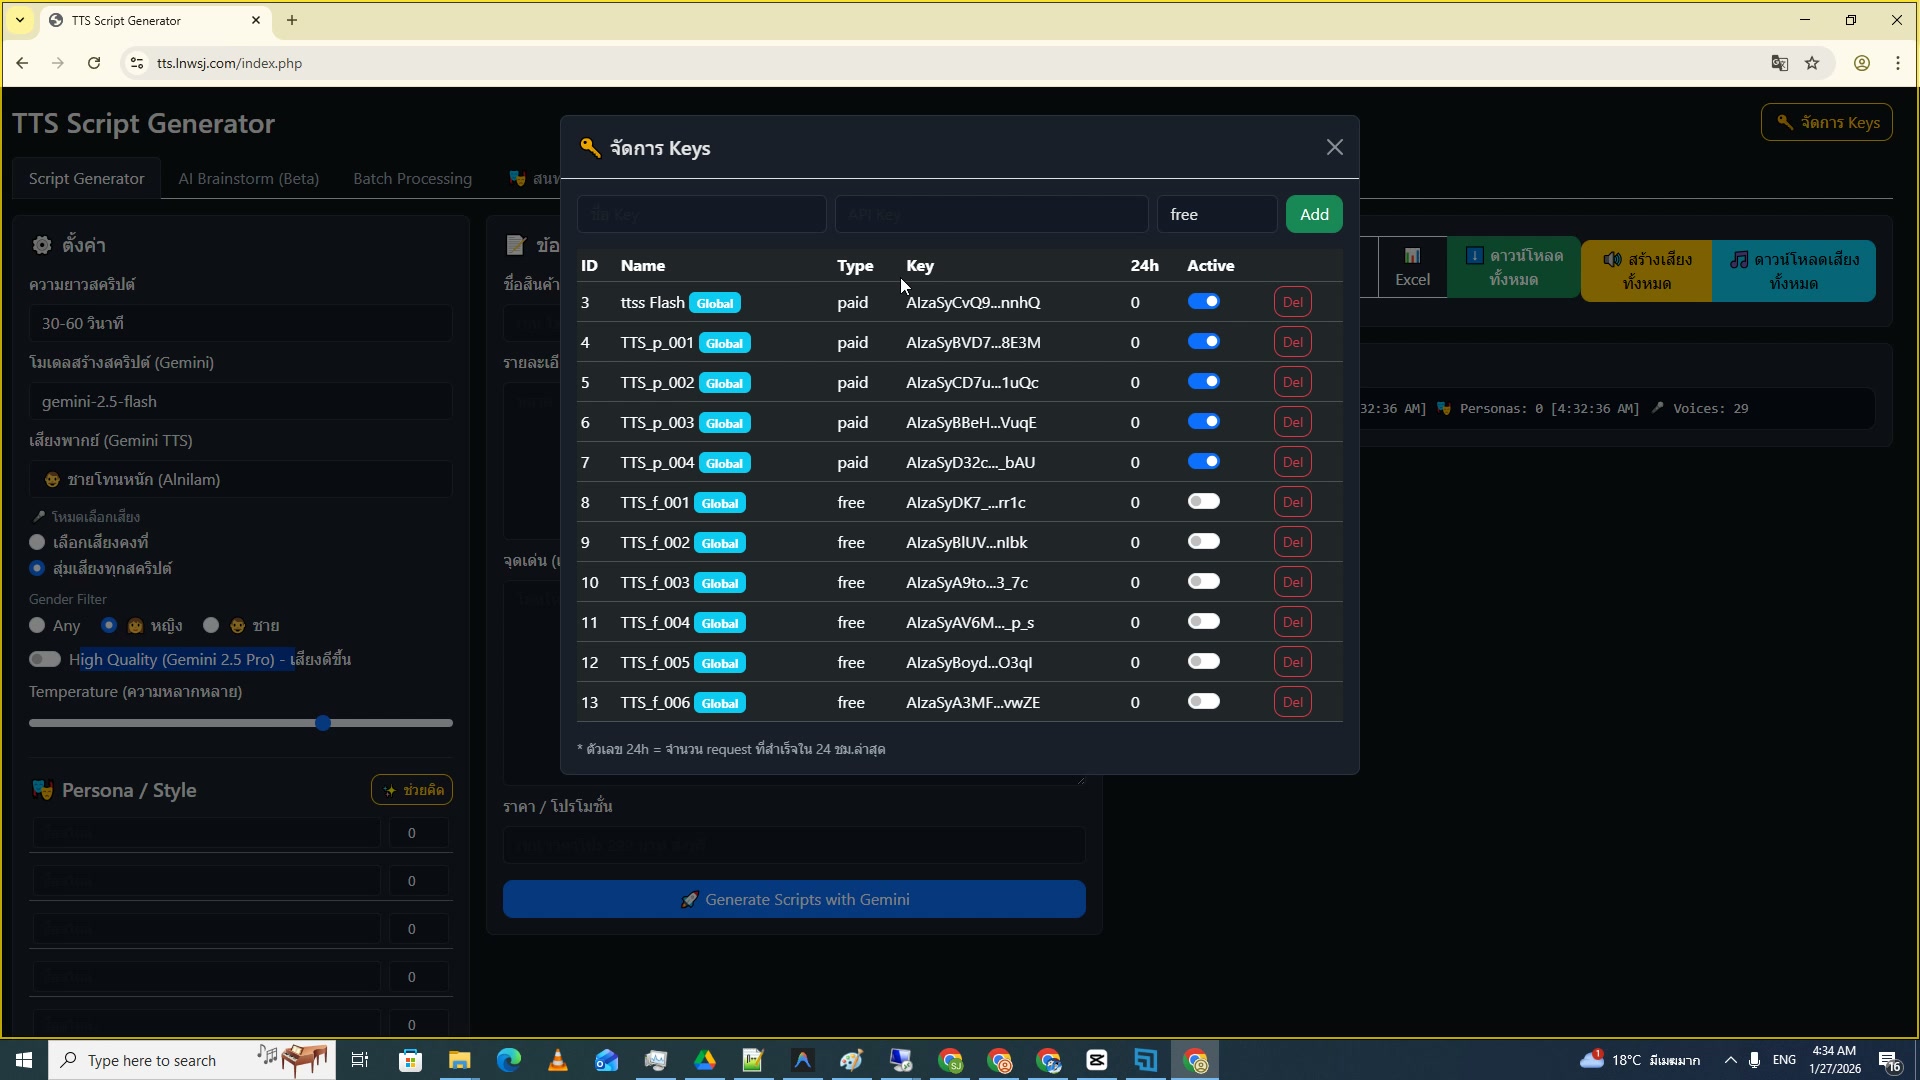This screenshot has height=1080, width=1920.
Task: Open the Chrome profile icon
Action: [x=1861, y=63]
